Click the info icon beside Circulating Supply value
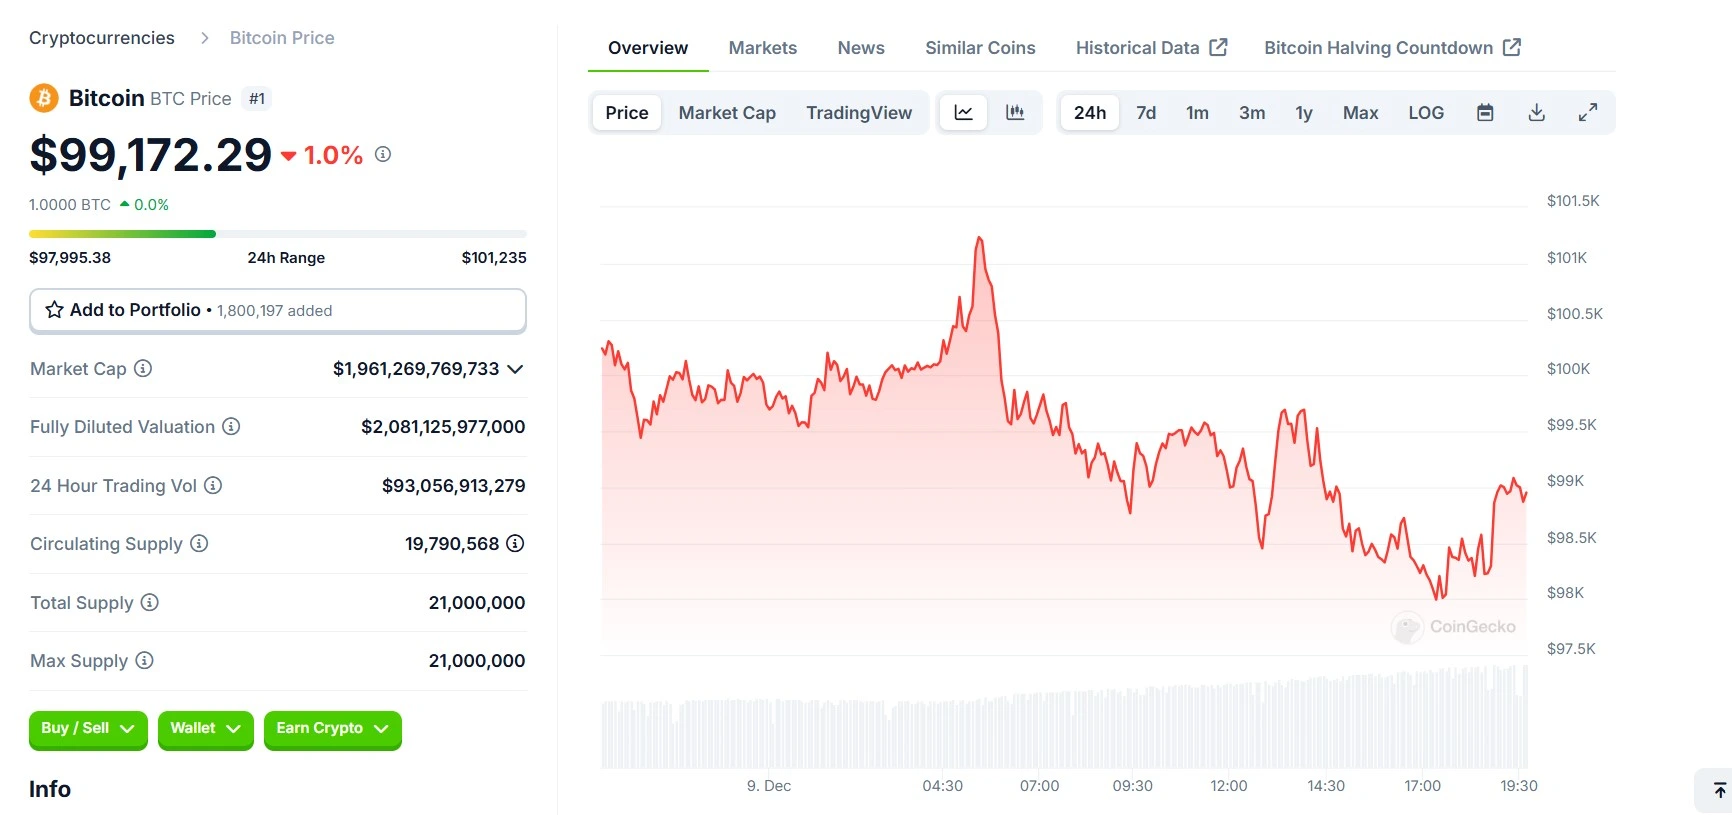The width and height of the screenshot is (1732, 815). [515, 544]
